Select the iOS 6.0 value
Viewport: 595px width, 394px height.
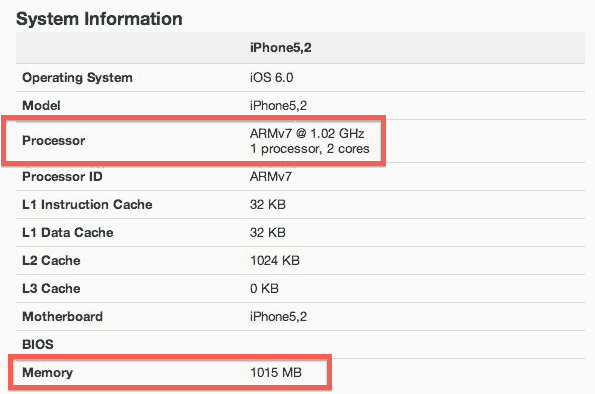coord(271,78)
